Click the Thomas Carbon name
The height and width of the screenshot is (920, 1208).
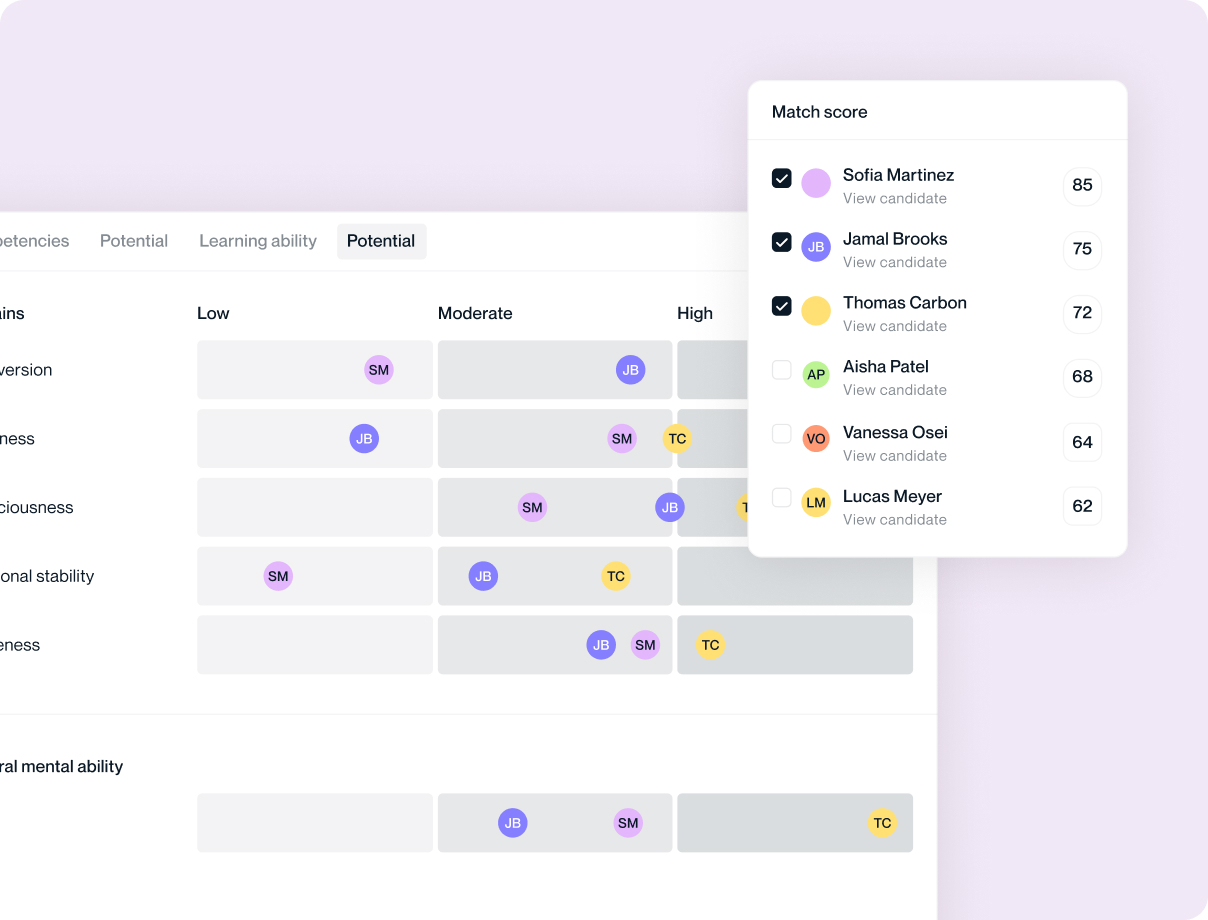tap(905, 303)
